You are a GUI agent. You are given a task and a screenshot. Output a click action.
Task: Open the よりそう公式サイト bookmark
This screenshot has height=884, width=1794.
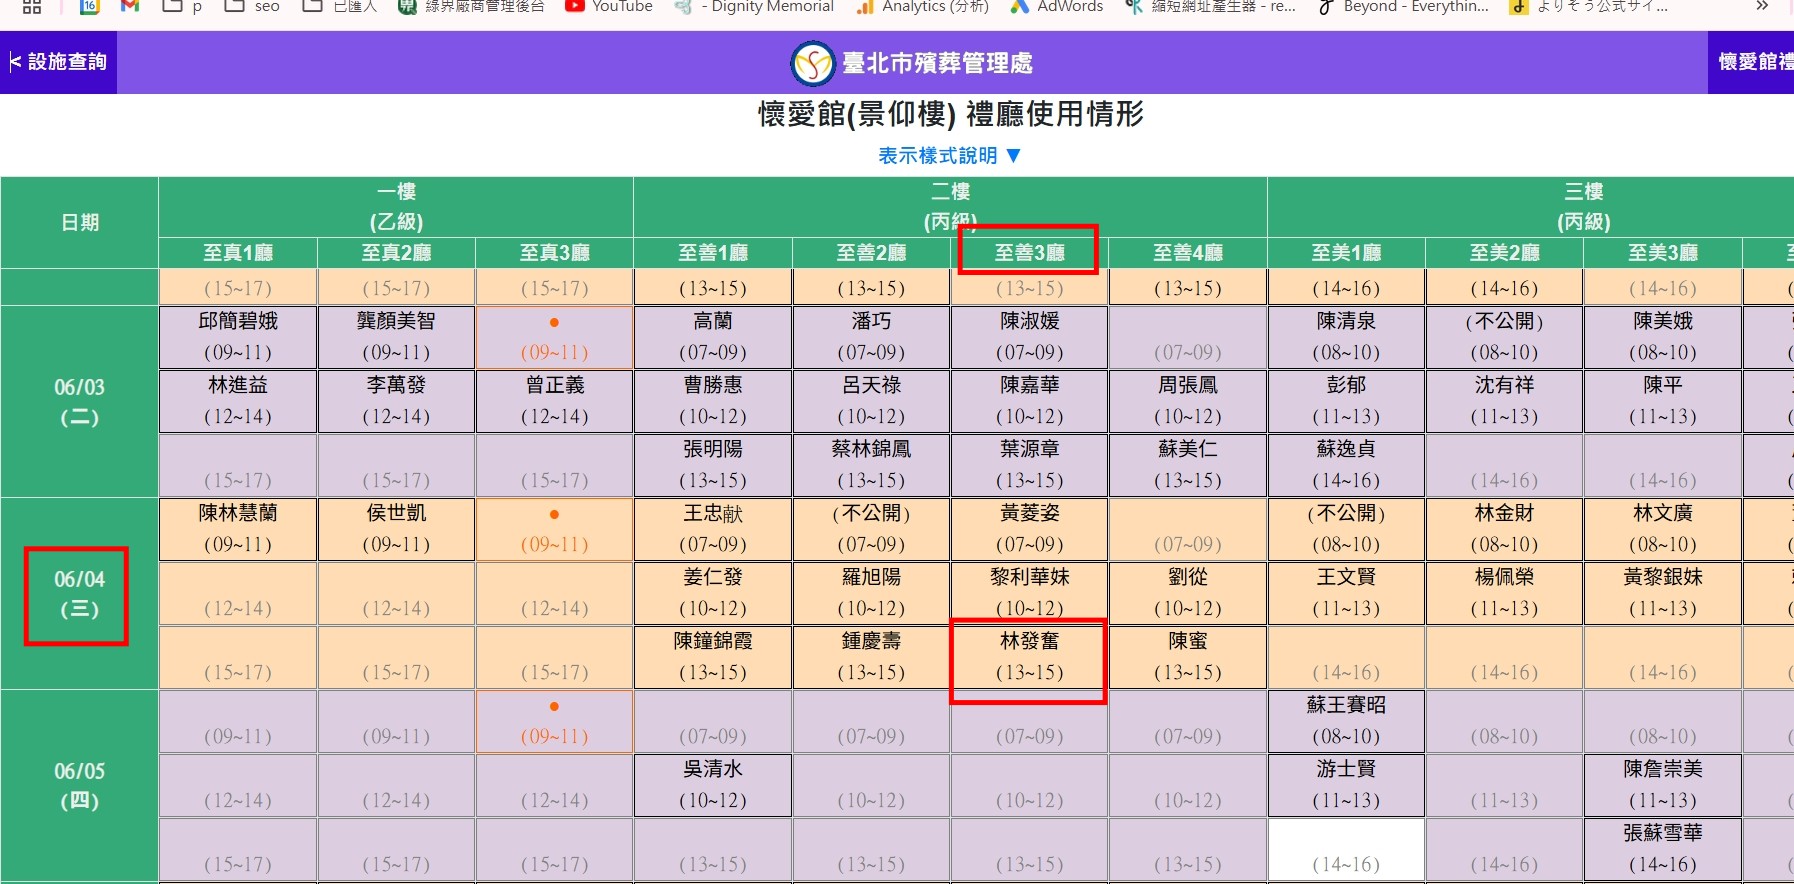click(x=1589, y=6)
